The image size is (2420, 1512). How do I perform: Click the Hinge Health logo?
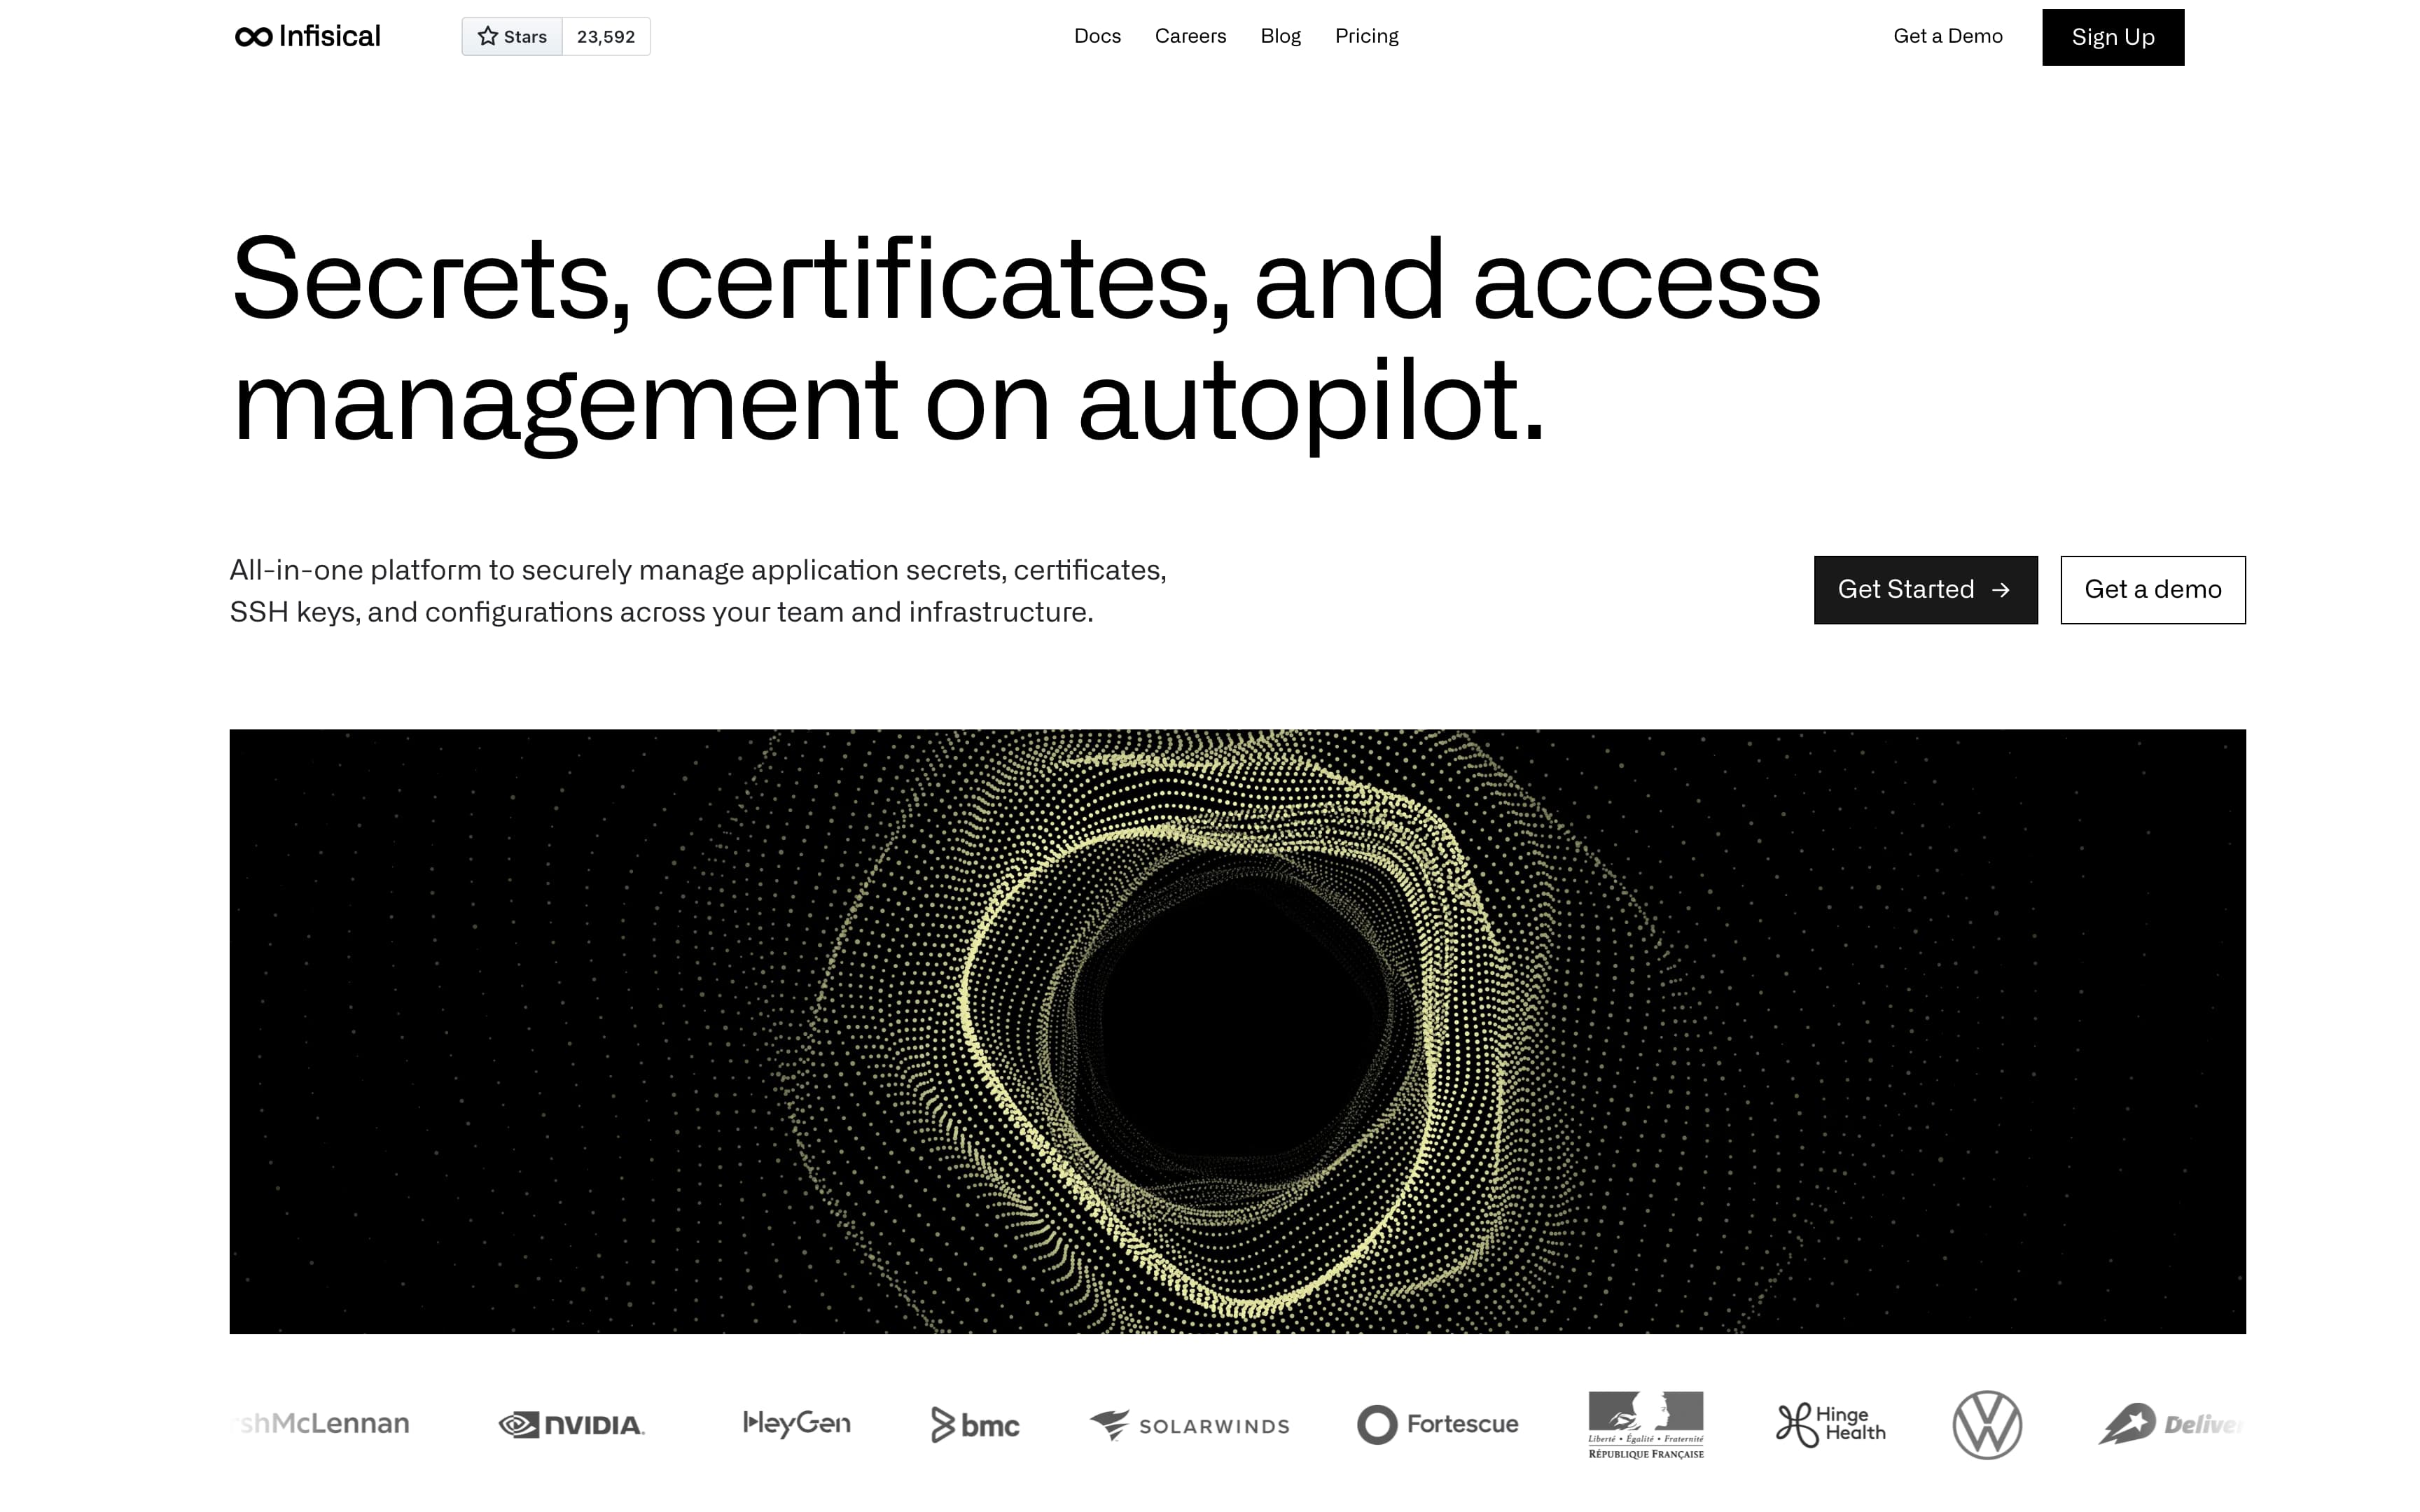tap(1830, 1424)
